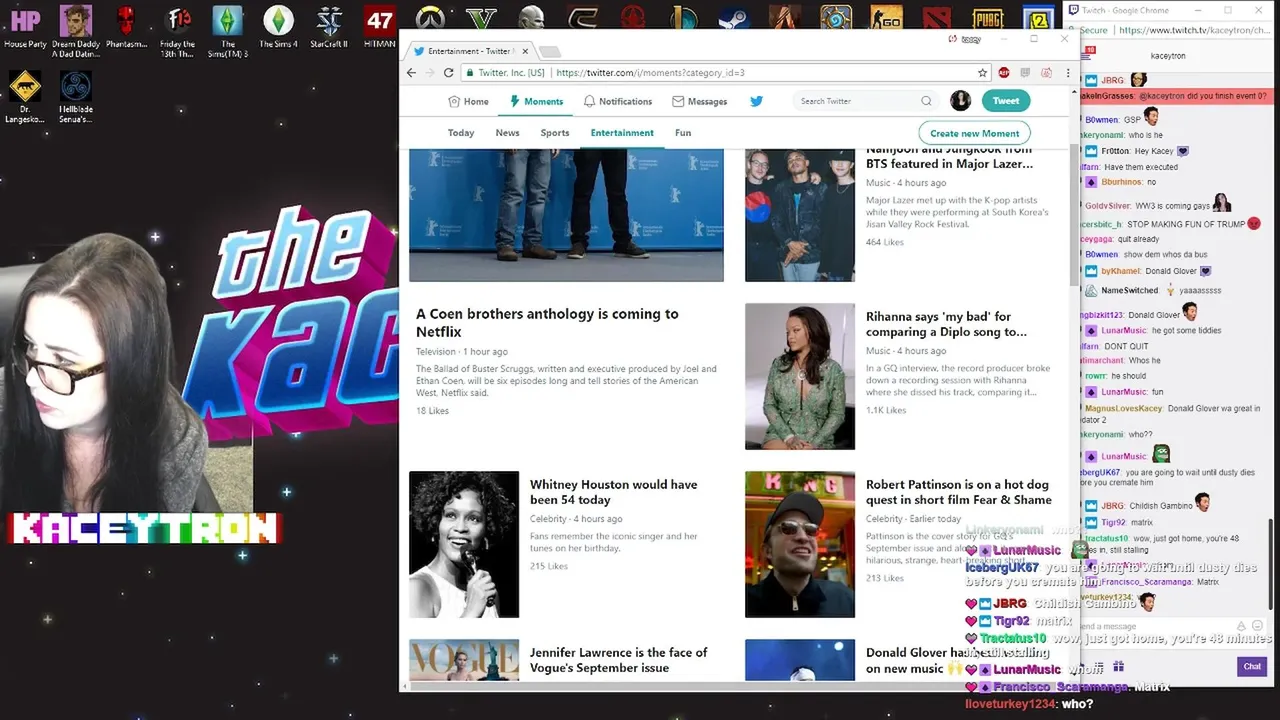Open Jennifer Lawrence Vogue September issue headline

click(x=619, y=660)
